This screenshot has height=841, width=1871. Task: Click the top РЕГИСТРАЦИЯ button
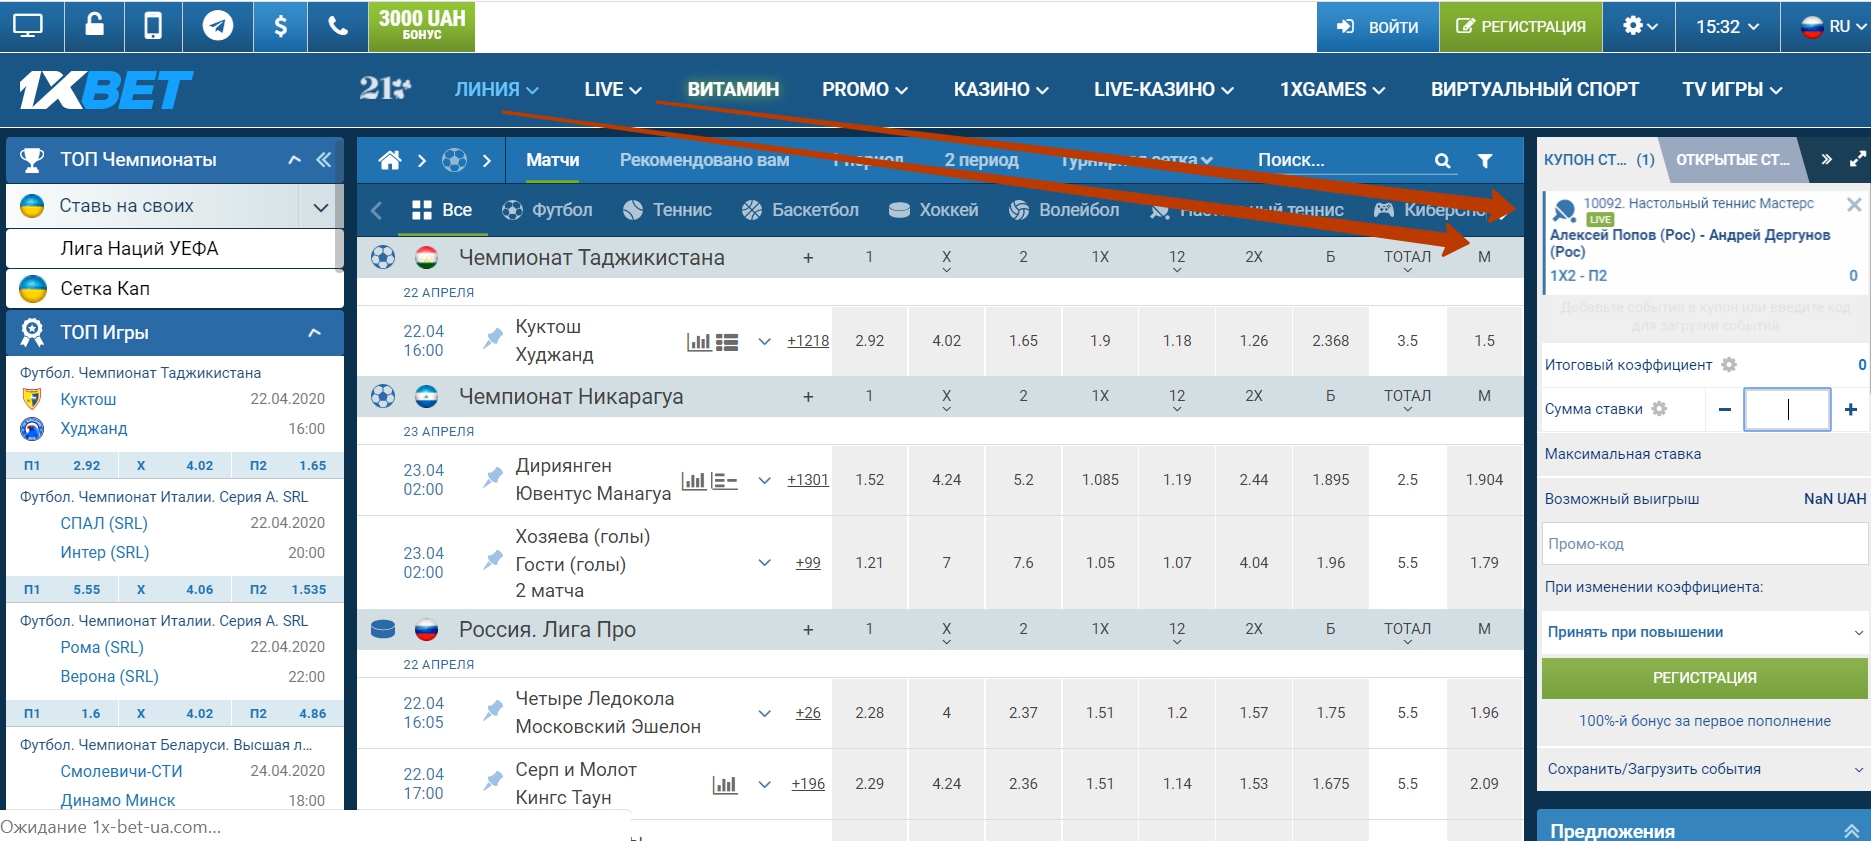1521,27
